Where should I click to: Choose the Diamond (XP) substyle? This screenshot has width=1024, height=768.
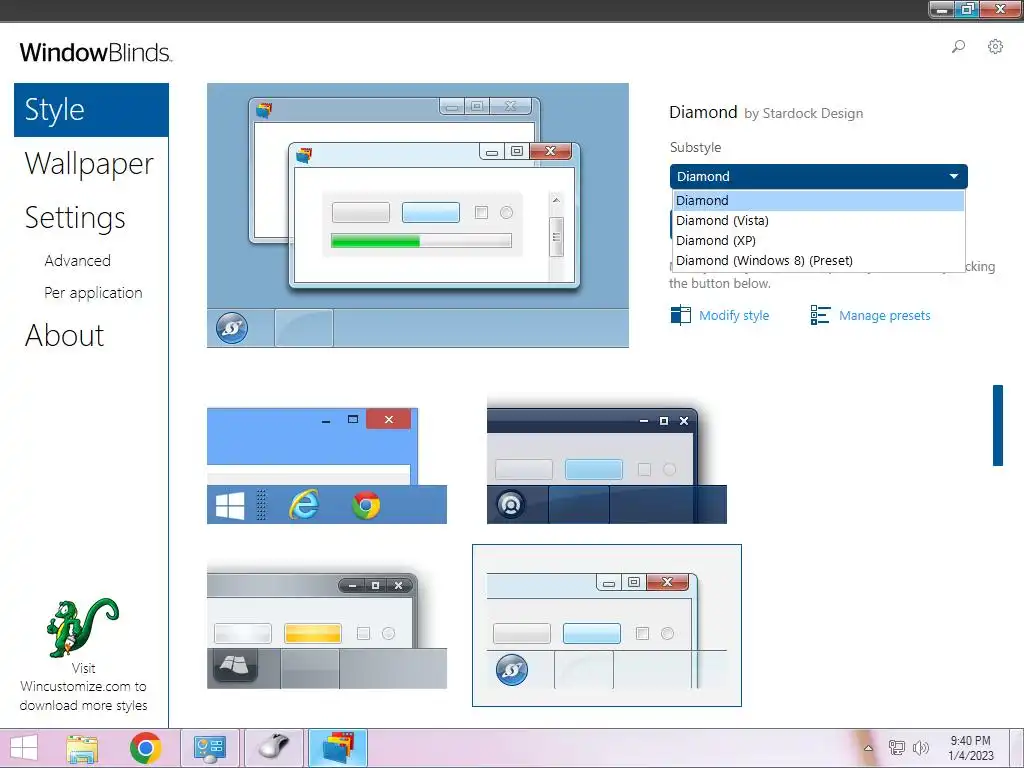[818, 240]
